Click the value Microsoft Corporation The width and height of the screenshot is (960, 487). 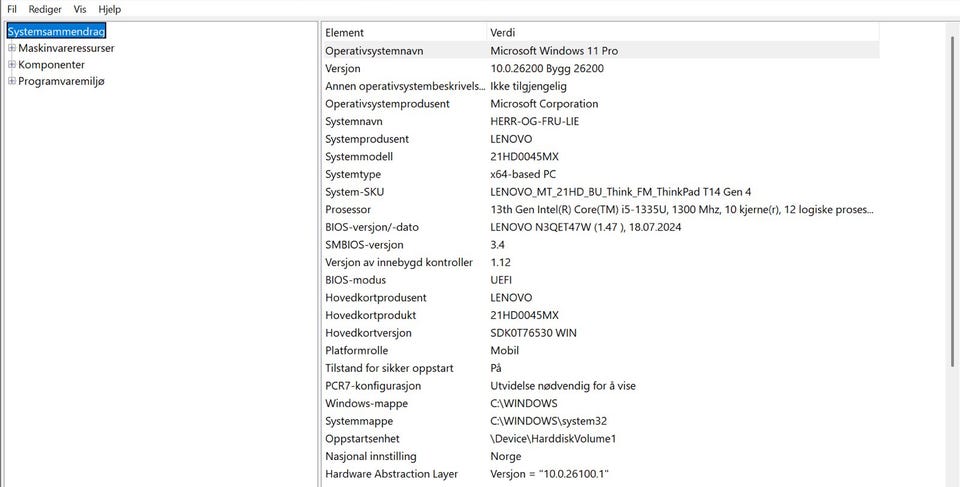click(x=544, y=104)
